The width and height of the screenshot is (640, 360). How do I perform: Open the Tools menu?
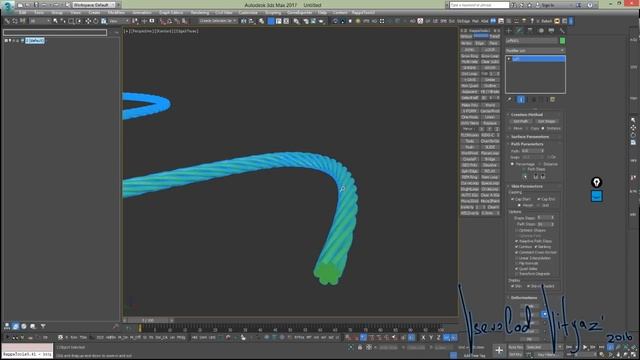[39, 13]
